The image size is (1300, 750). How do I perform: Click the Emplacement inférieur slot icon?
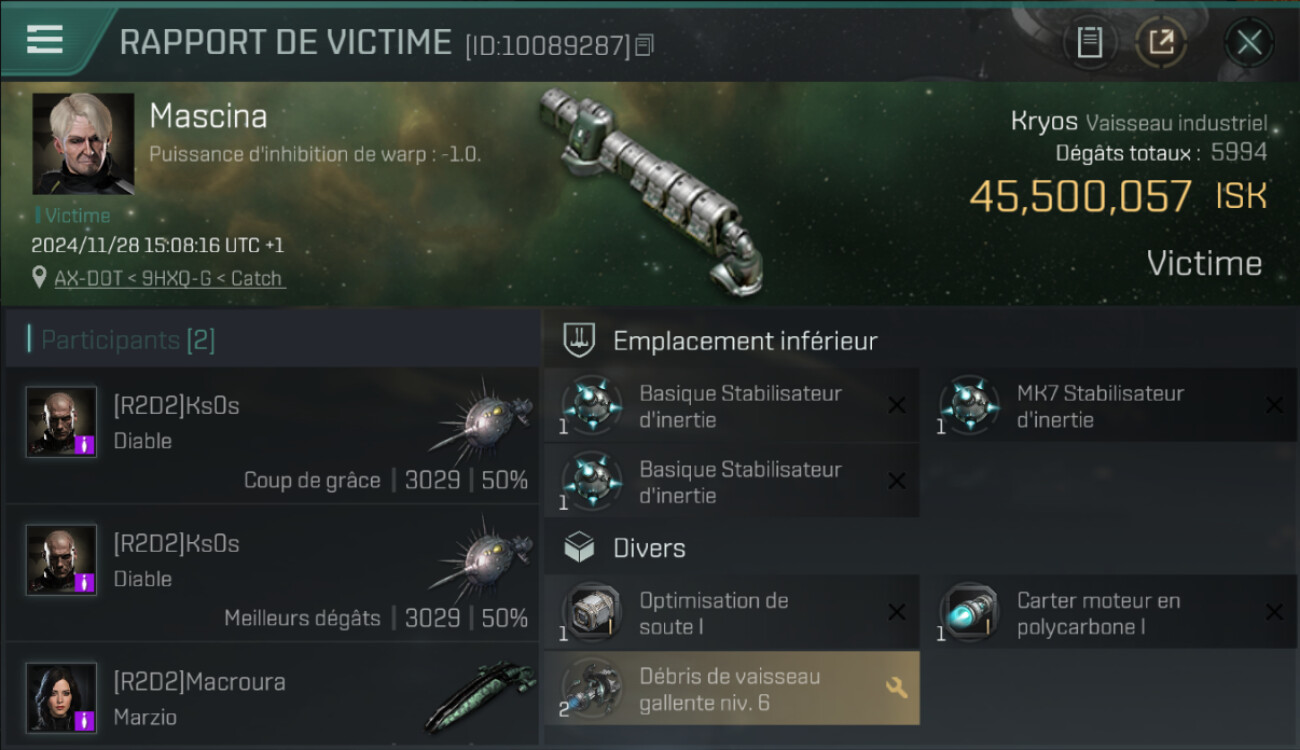(580, 340)
